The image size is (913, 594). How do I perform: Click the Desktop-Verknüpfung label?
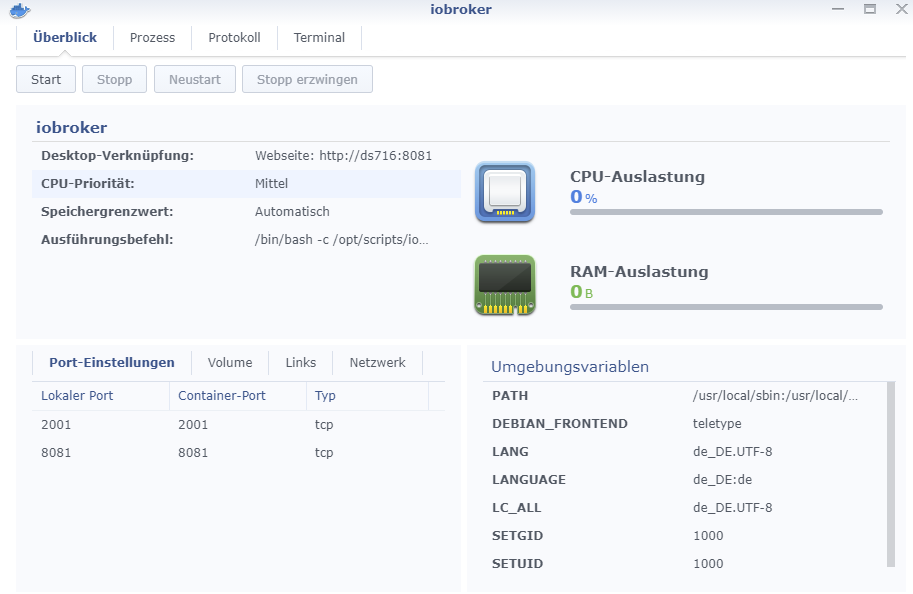point(117,156)
